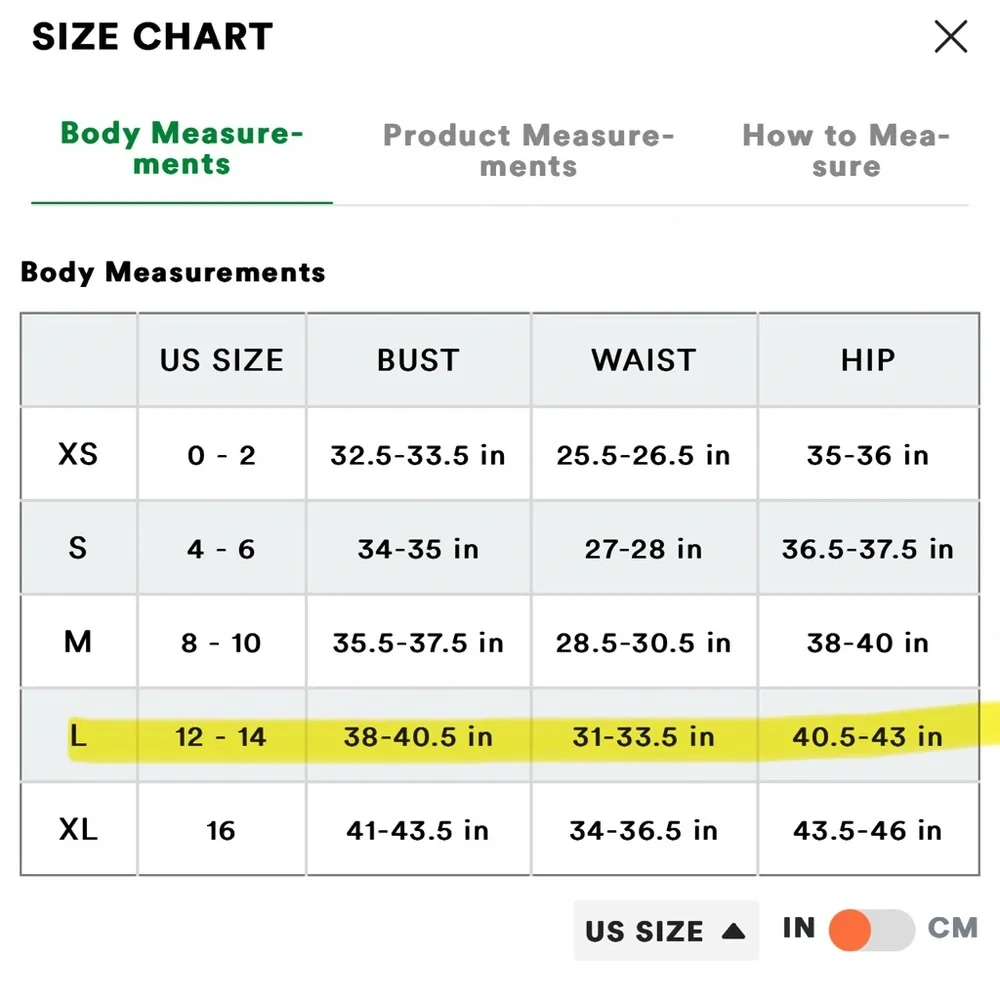Select the 12 - 14 size cell
The image size is (1000, 1000).
[221, 736]
